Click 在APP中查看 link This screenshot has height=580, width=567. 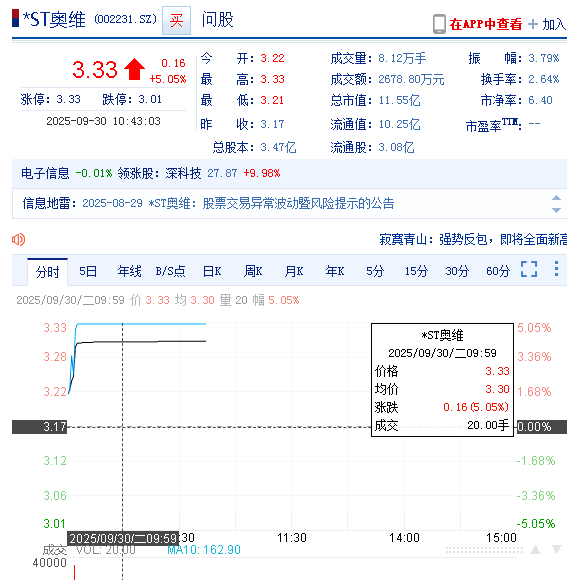coord(486,24)
